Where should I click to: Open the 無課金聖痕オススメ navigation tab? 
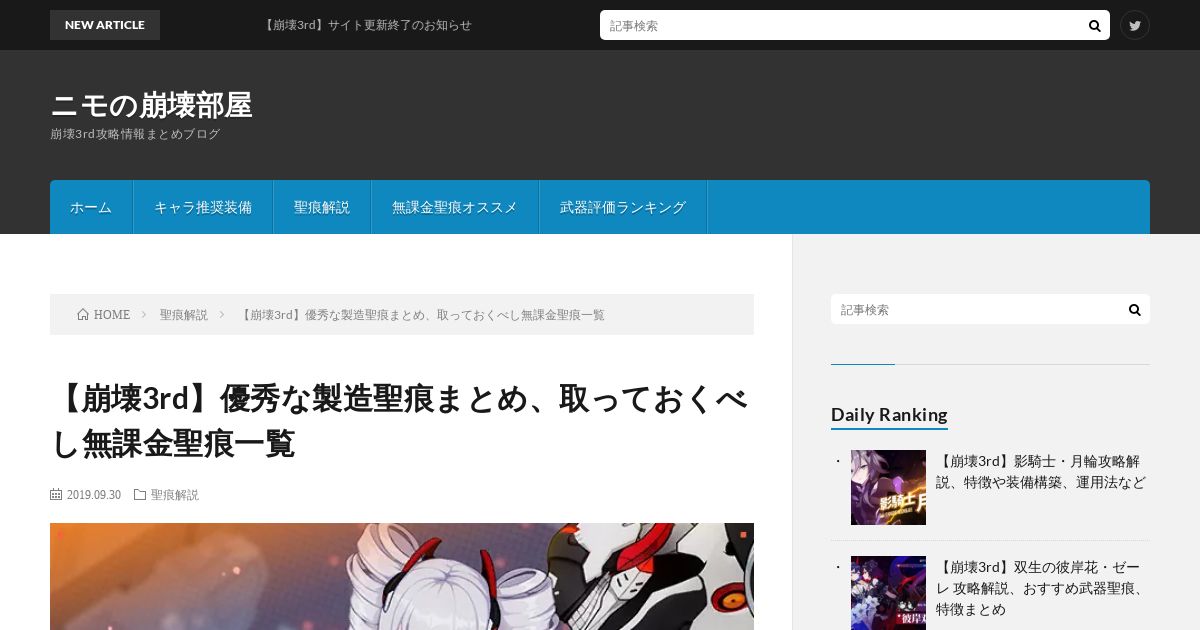point(455,207)
